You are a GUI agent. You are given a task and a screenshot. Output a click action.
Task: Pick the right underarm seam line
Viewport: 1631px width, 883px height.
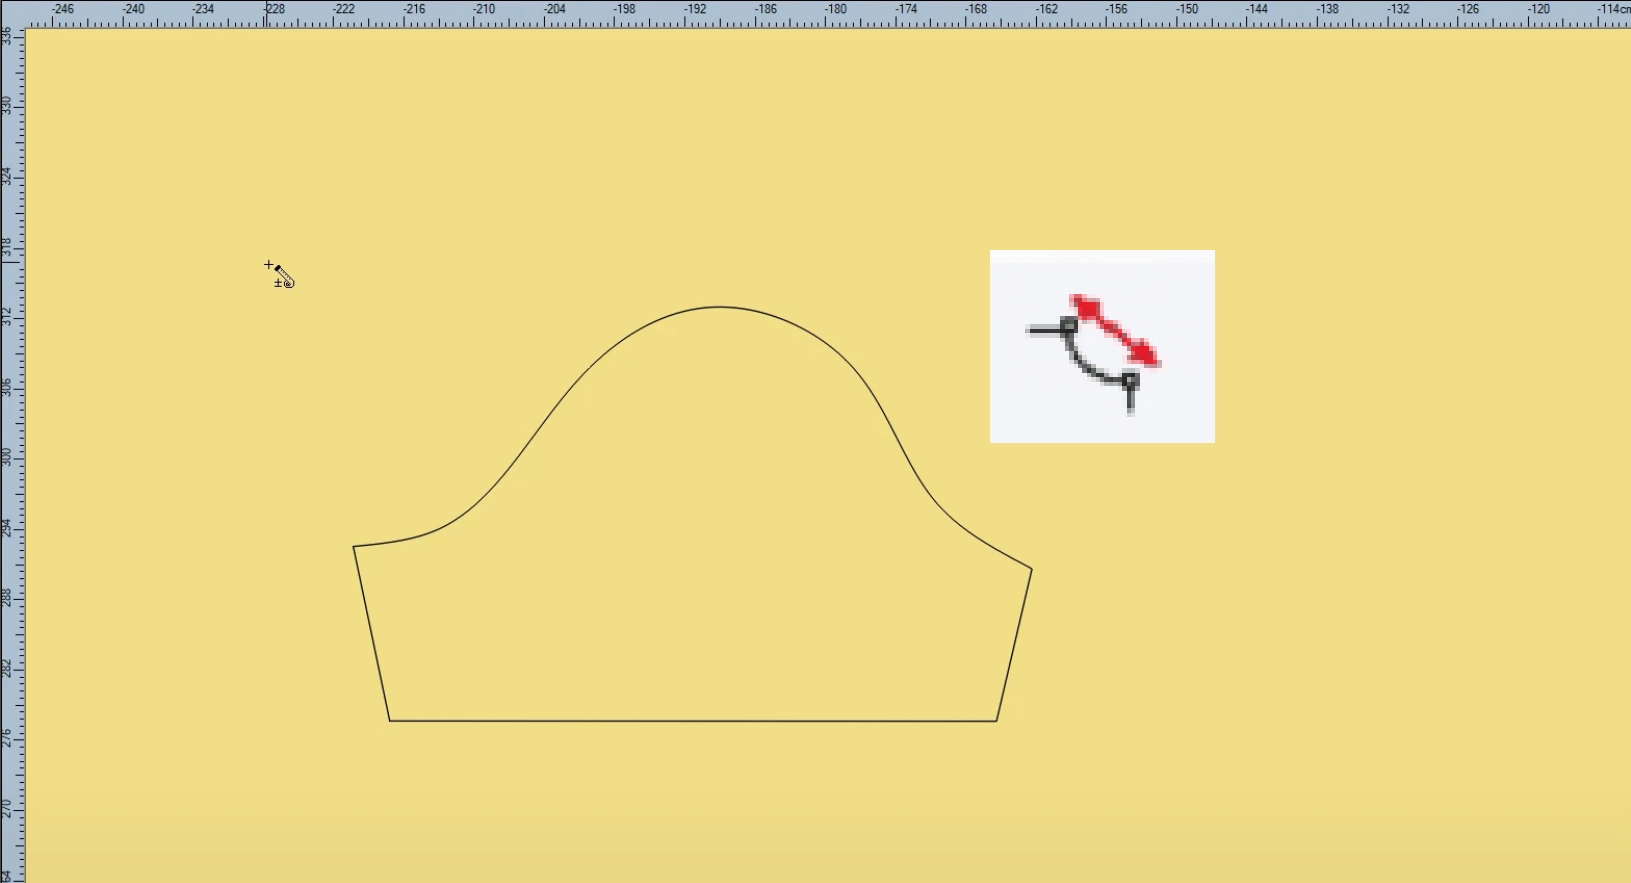click(x=1014, y=645)
